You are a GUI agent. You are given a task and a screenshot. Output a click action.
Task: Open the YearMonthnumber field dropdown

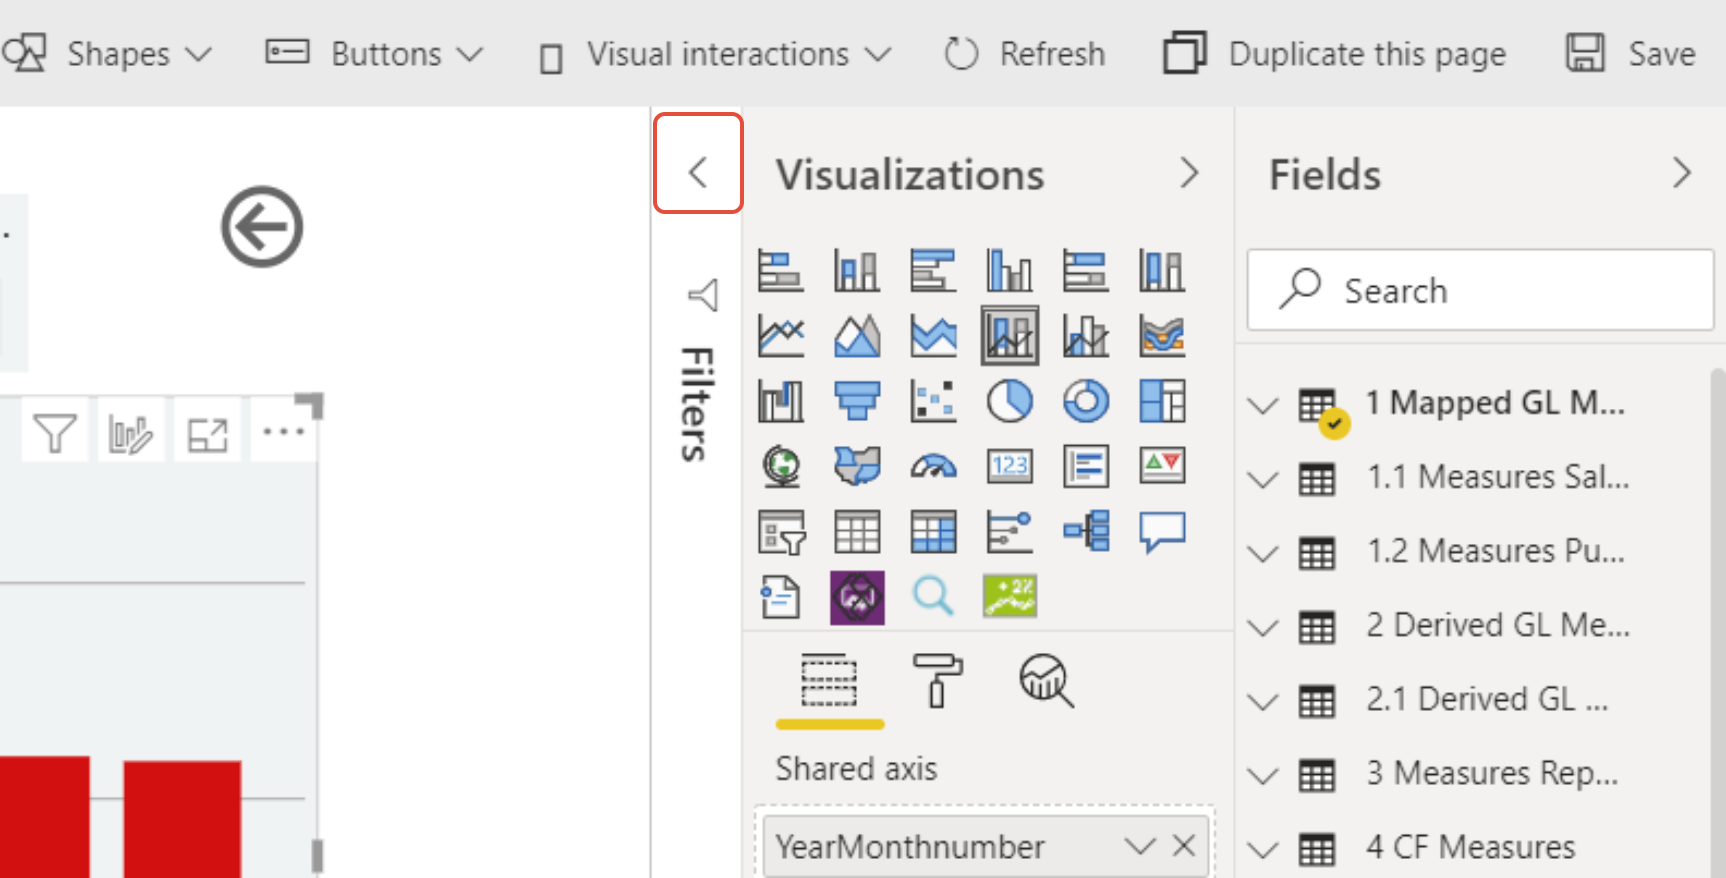tap(1139, 846)
